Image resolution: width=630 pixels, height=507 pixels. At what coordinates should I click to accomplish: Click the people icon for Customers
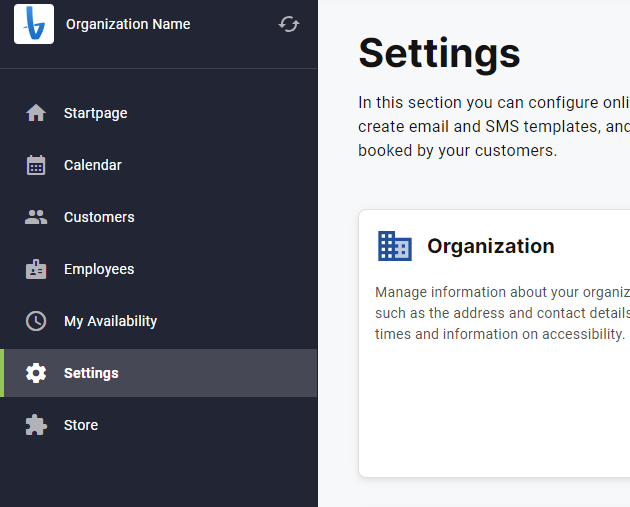(36, 217)
